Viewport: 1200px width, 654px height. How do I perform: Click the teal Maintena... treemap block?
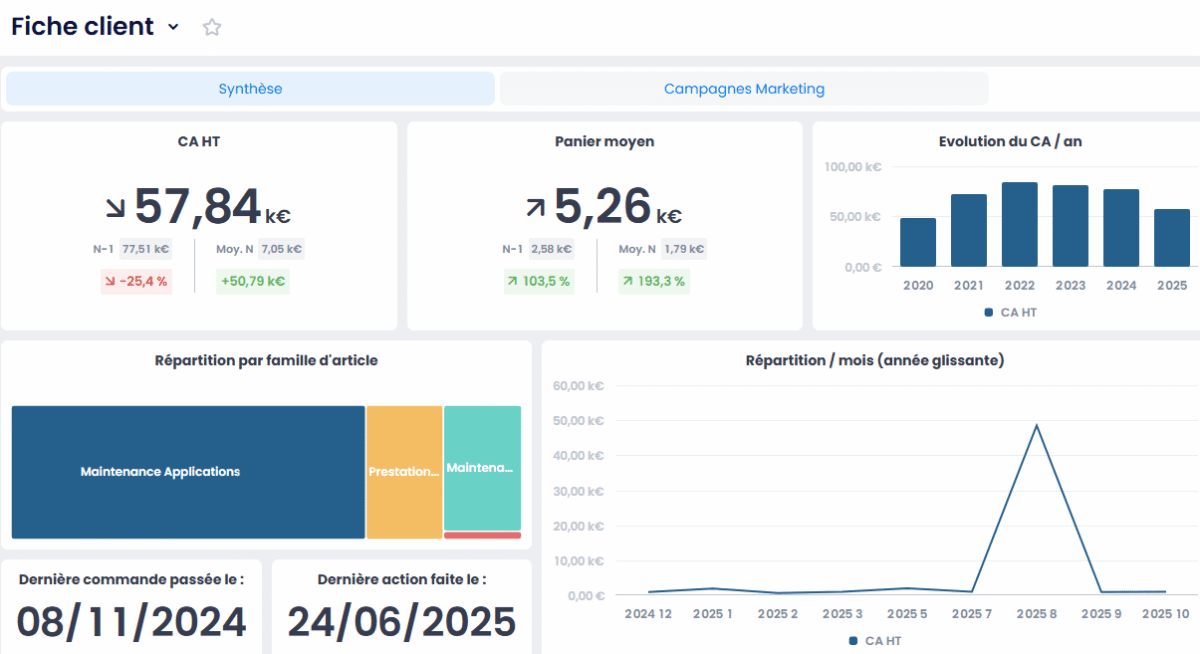[x=482, y=468]
